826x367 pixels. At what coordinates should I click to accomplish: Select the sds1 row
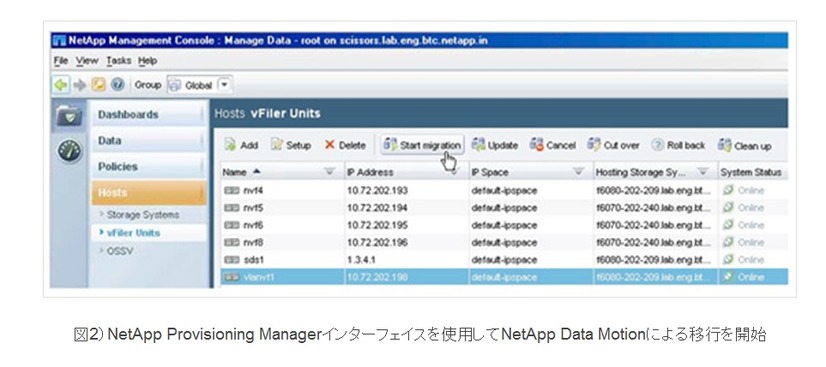click(x=504, y=260)
